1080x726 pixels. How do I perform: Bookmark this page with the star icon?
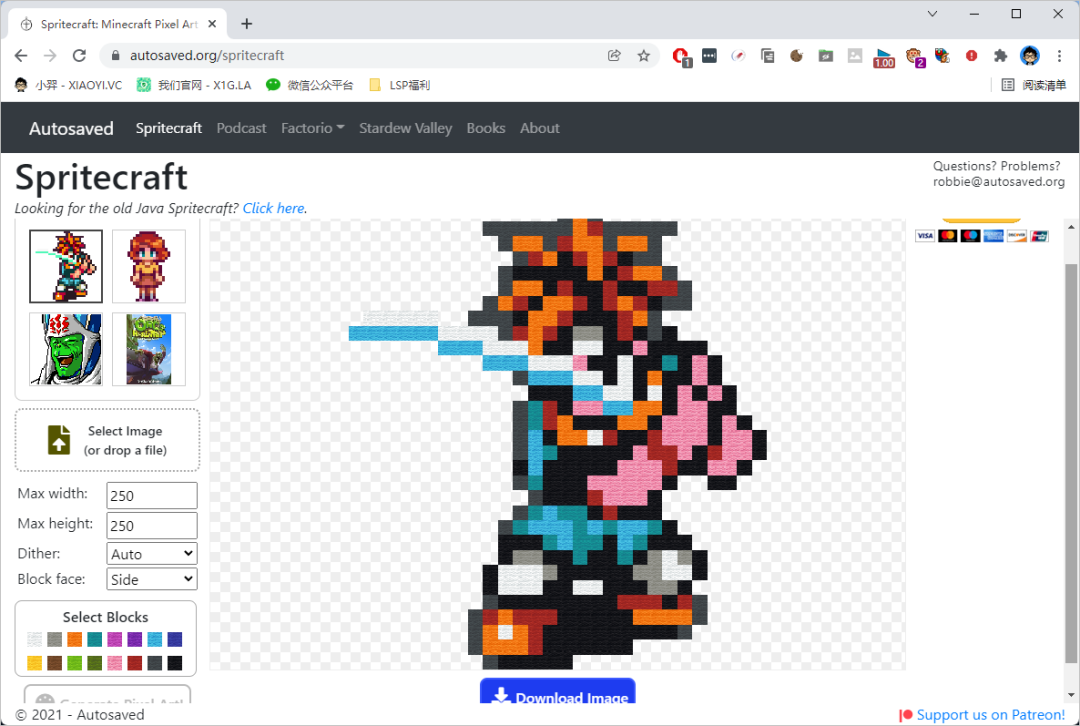644,56
